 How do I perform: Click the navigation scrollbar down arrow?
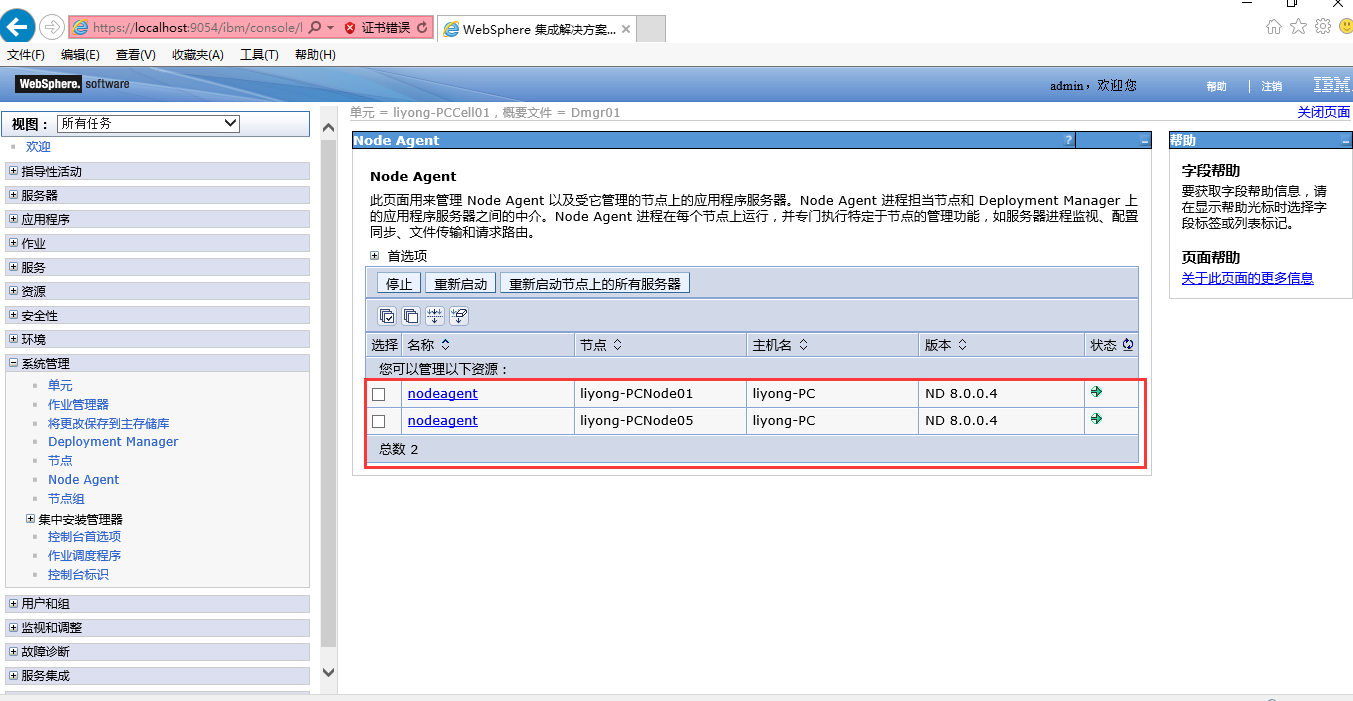pyautogui.click(x=329, y=672)
